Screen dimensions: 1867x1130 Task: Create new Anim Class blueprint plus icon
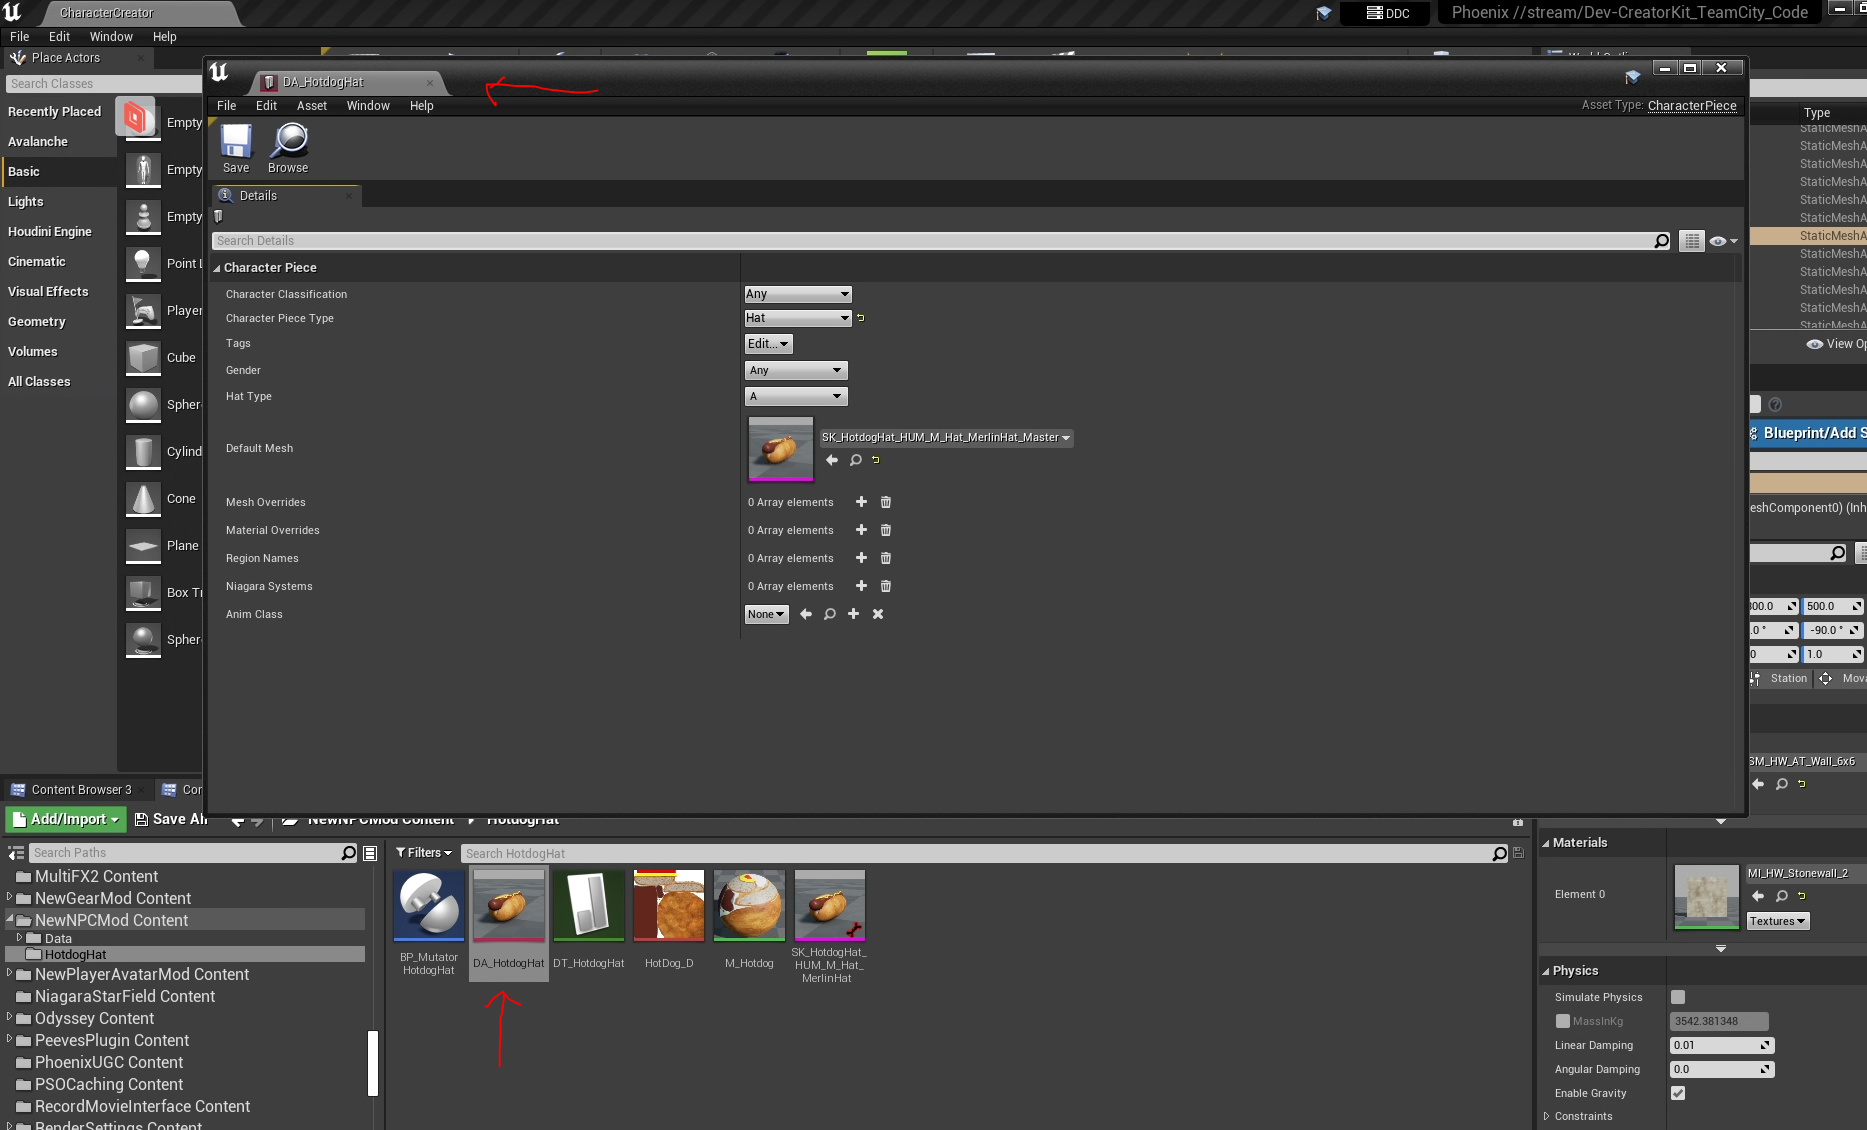point(853,614)
